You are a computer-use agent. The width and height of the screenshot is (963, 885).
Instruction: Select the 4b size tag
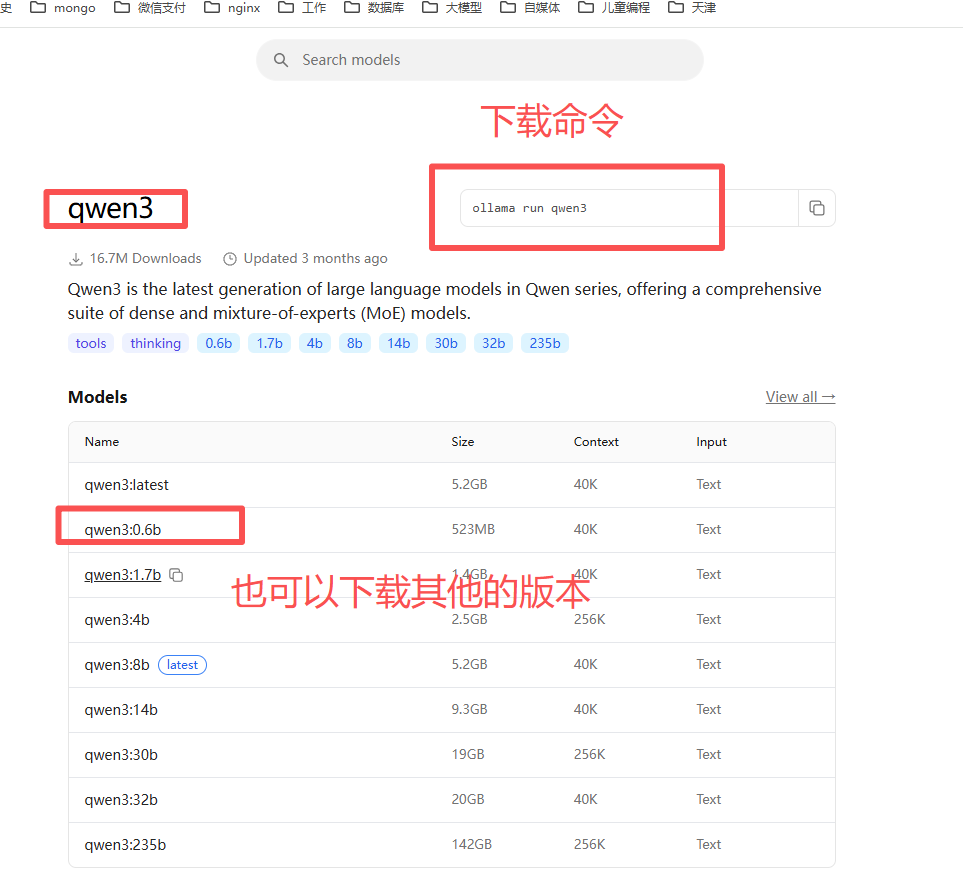(314, 343)
